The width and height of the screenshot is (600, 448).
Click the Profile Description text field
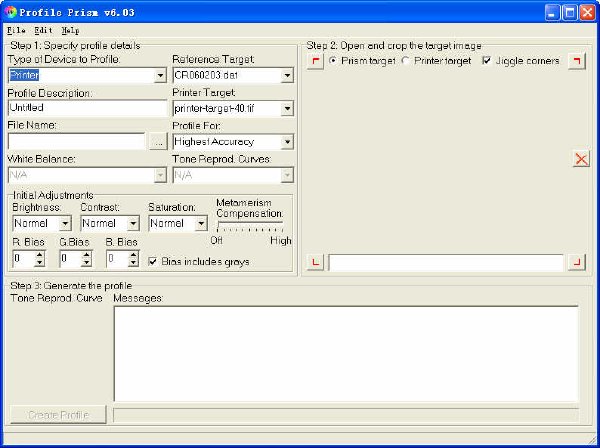pyautogui.click(x=87, y=108)
